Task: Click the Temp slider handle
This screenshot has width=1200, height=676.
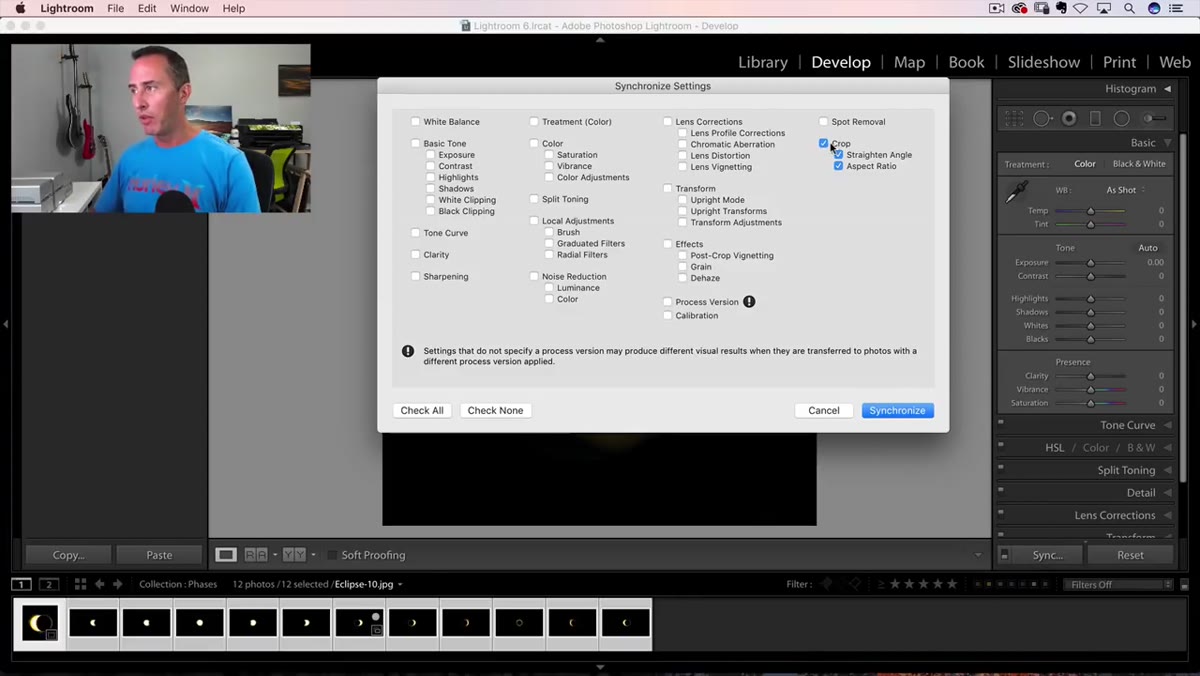Action: coord(1090,211)
